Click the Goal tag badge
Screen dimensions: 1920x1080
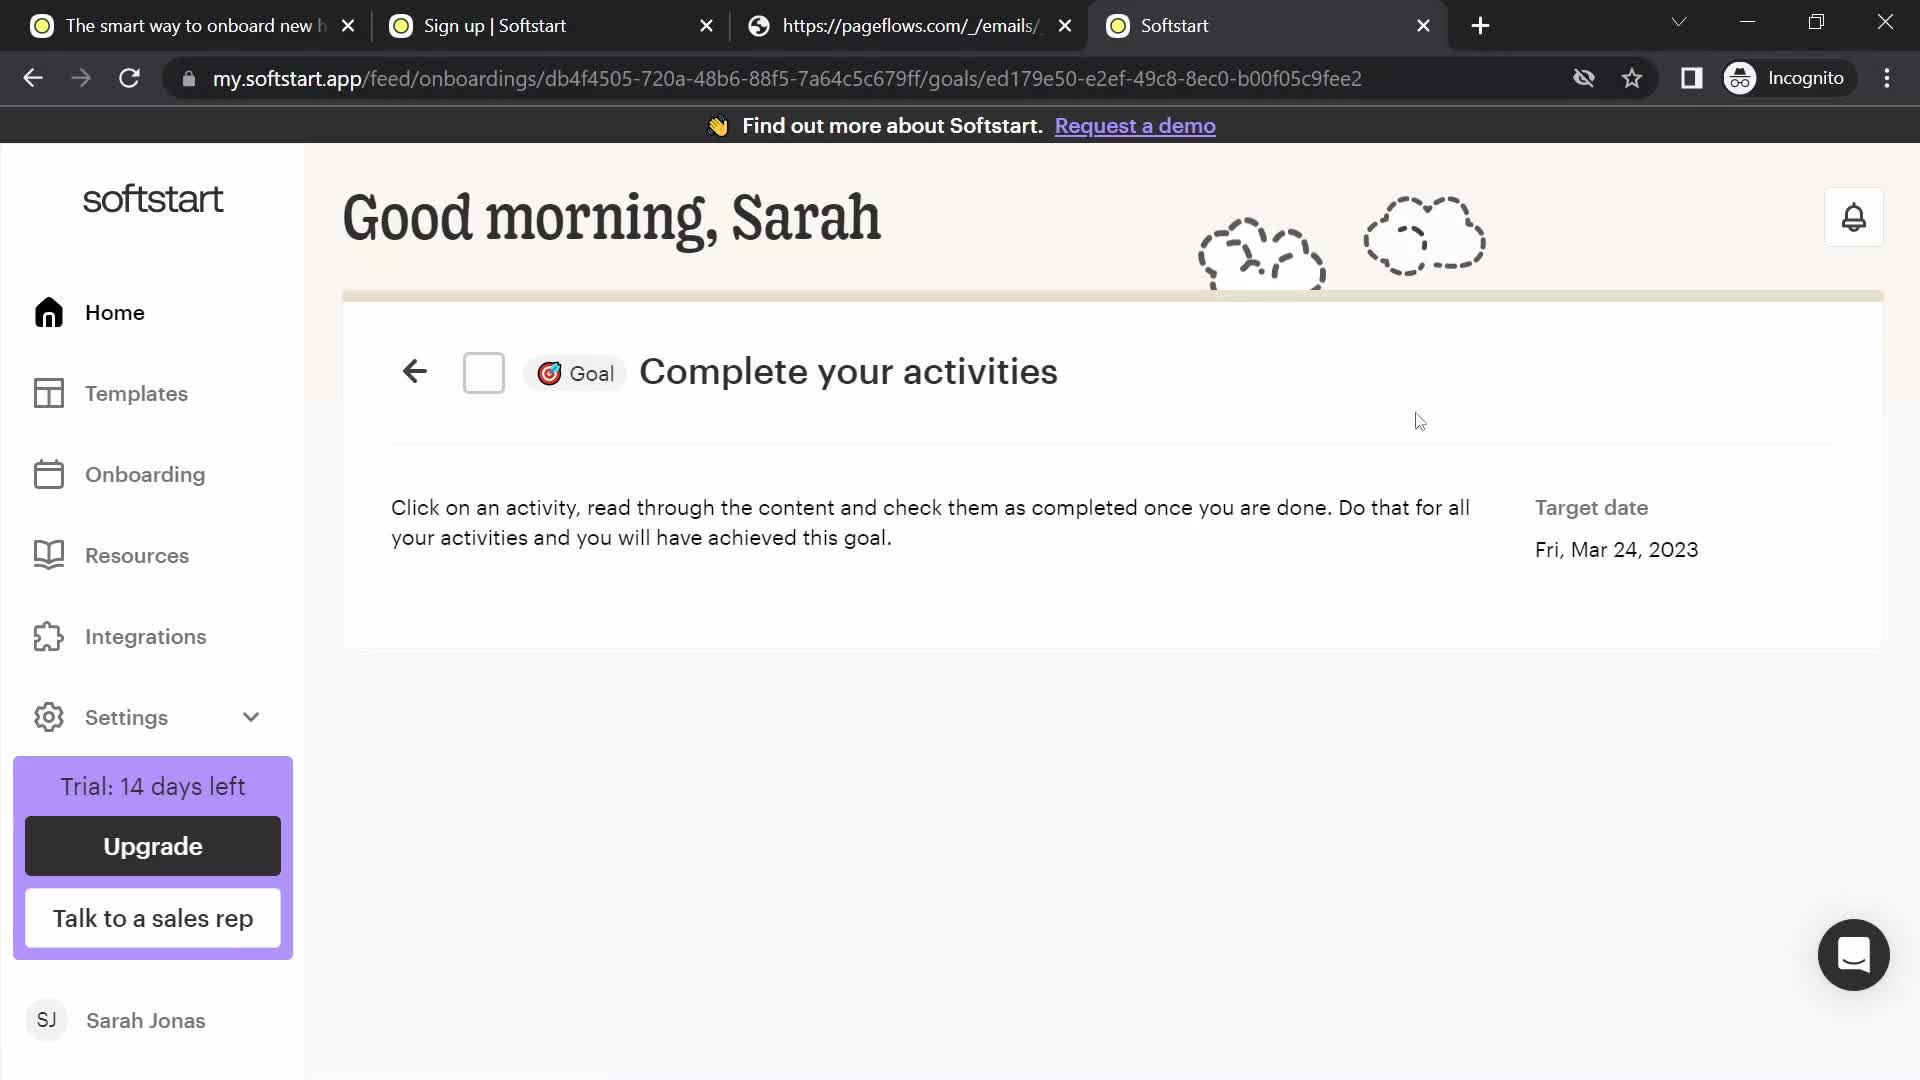575,373
